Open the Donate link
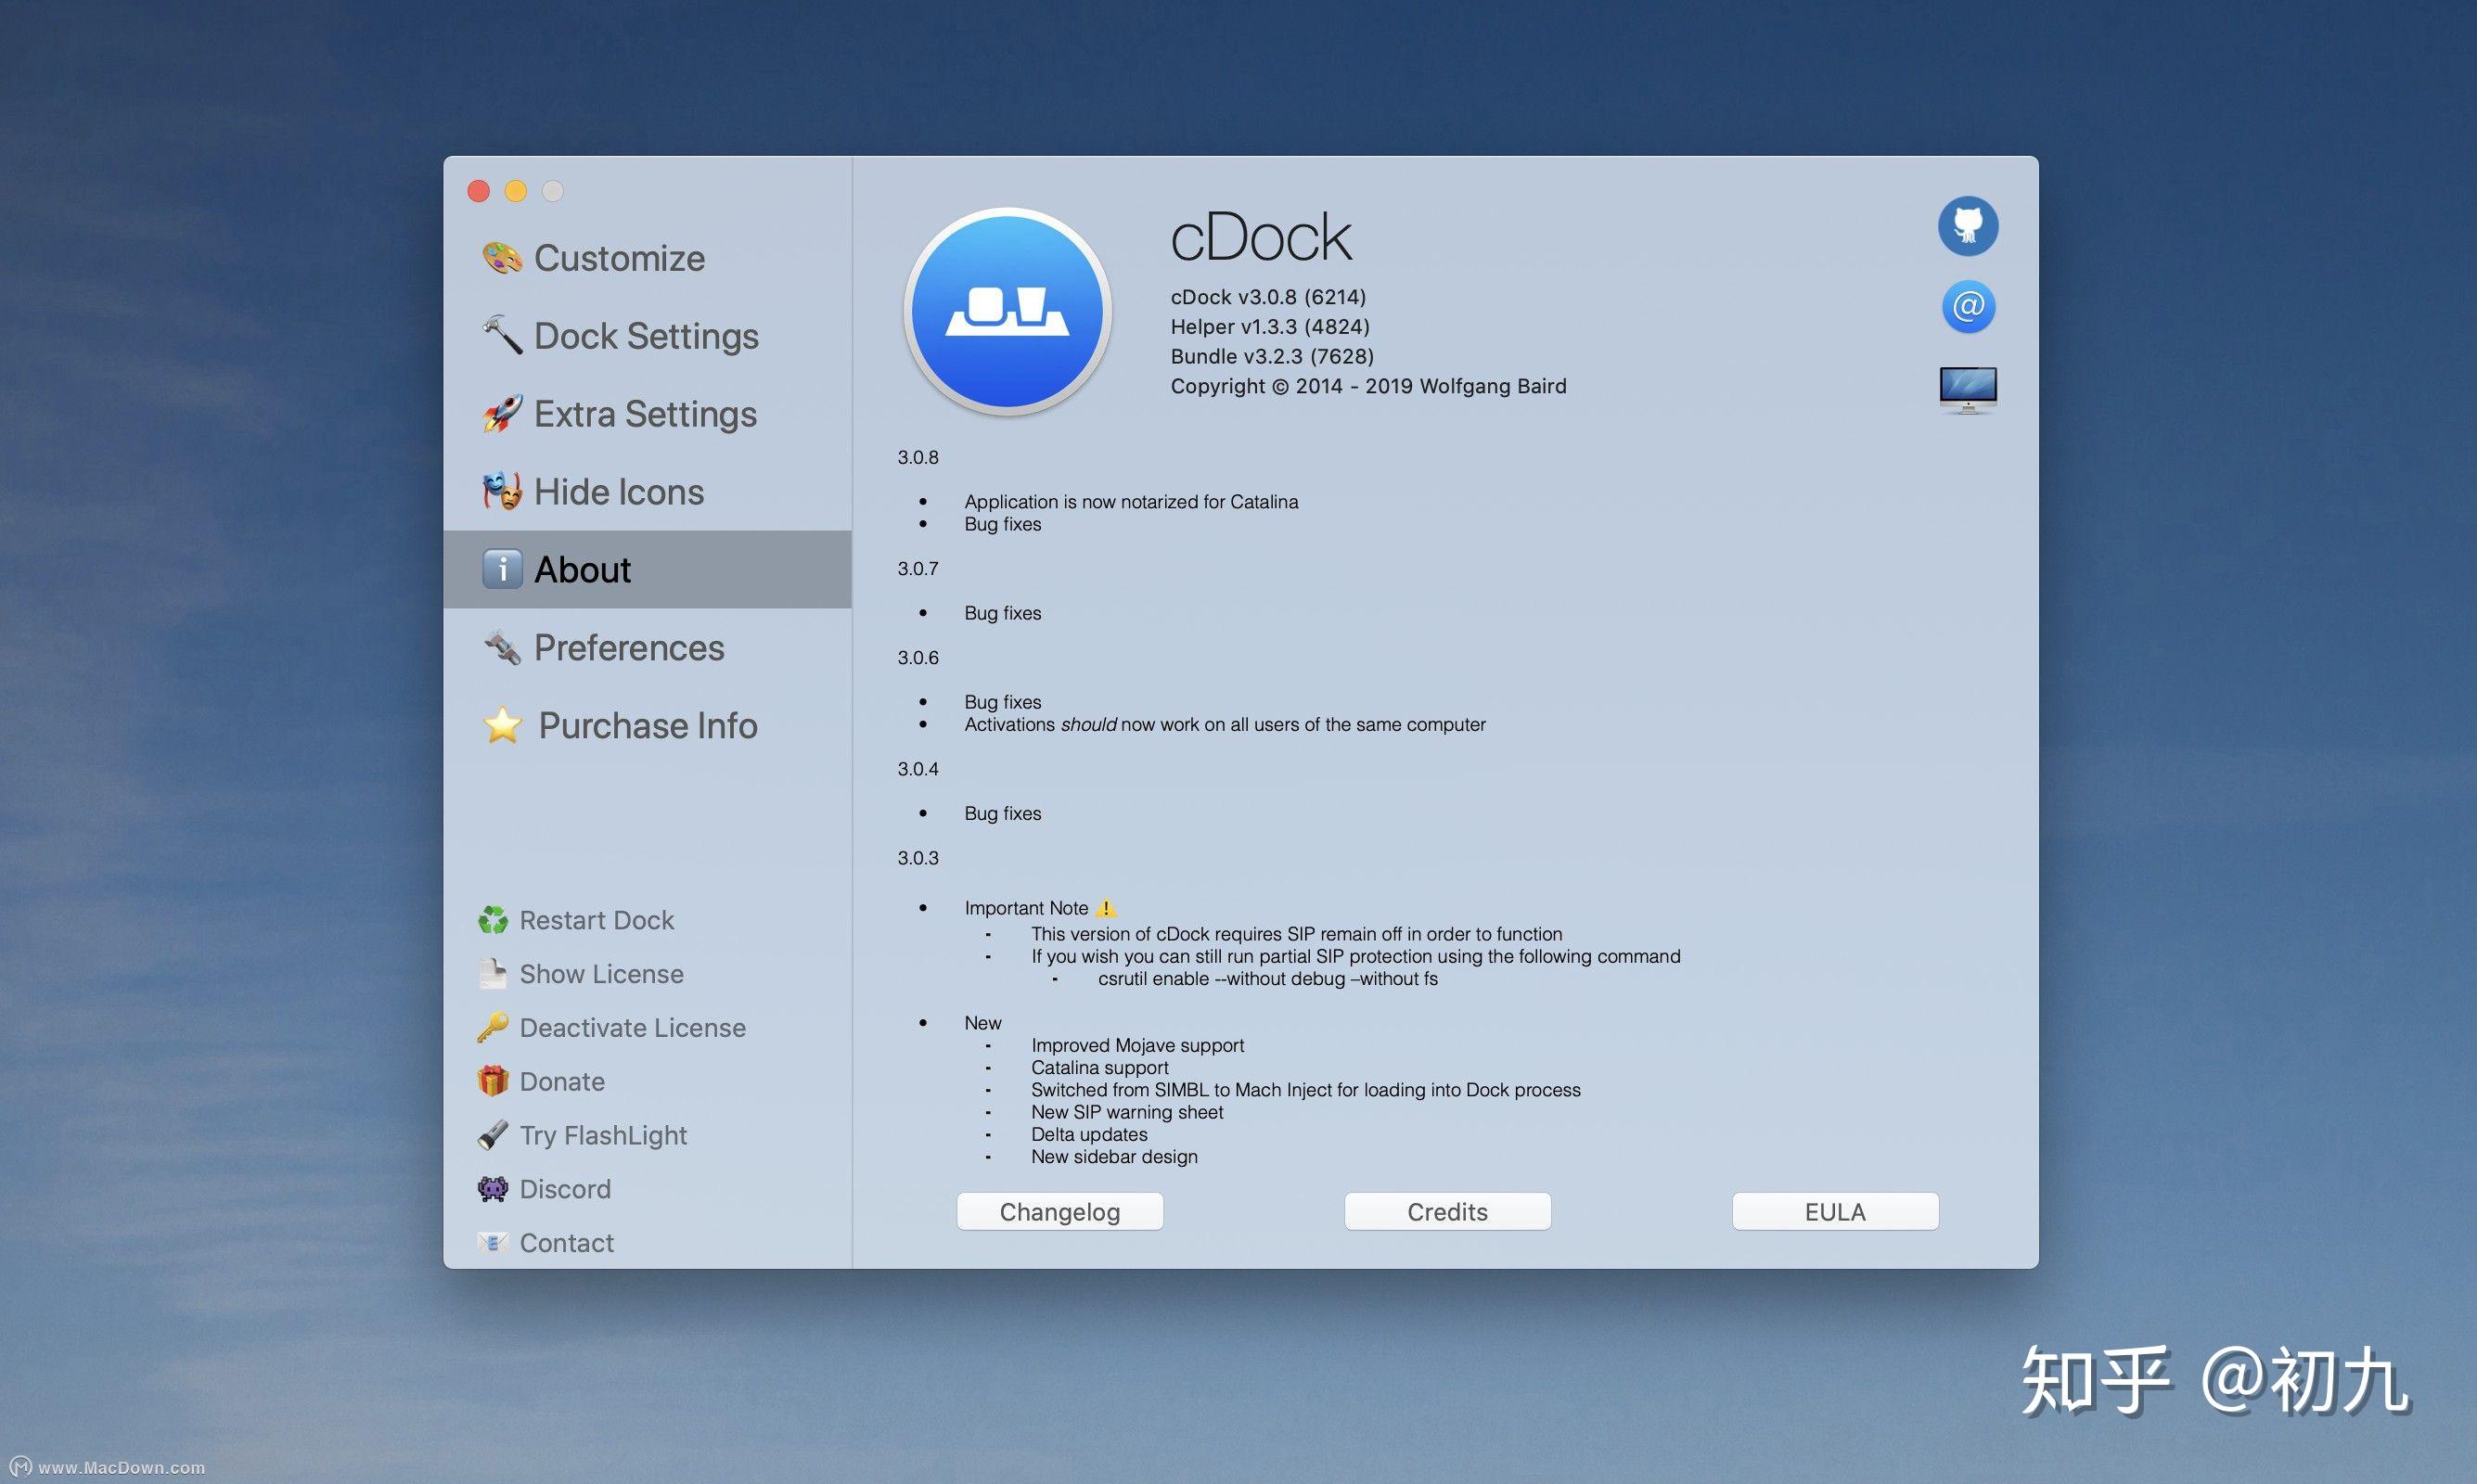Viewport: 2477px width, 1484px height. pos(562,1081)
